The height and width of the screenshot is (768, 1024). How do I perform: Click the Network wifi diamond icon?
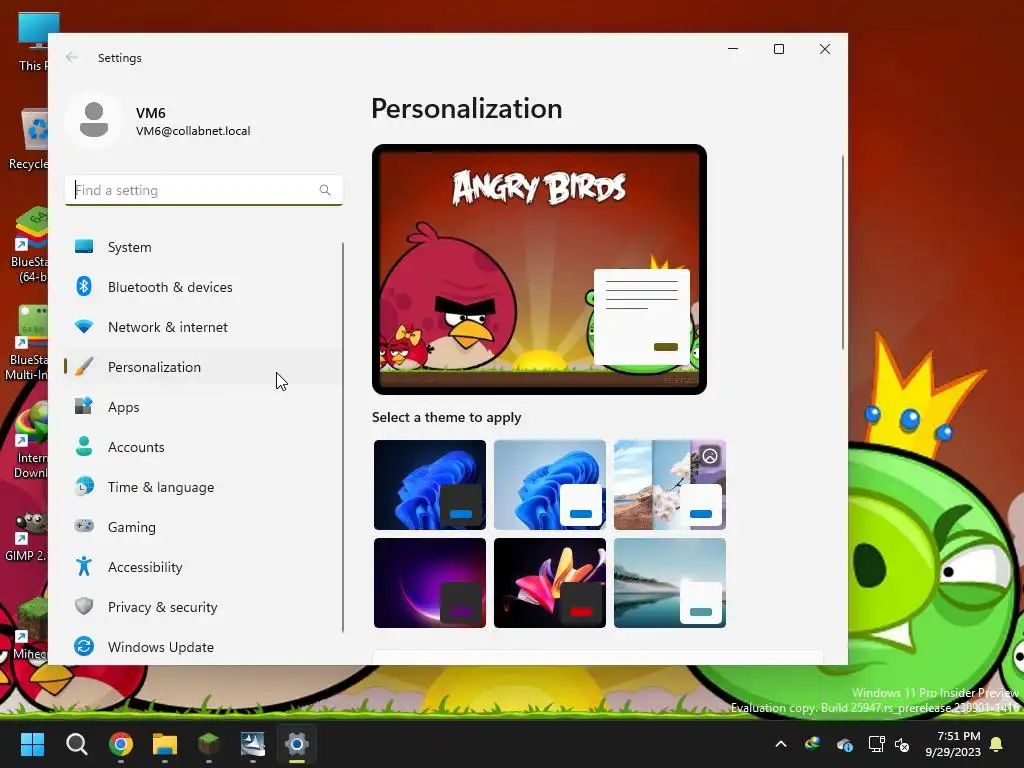click(x=84, y=326)
